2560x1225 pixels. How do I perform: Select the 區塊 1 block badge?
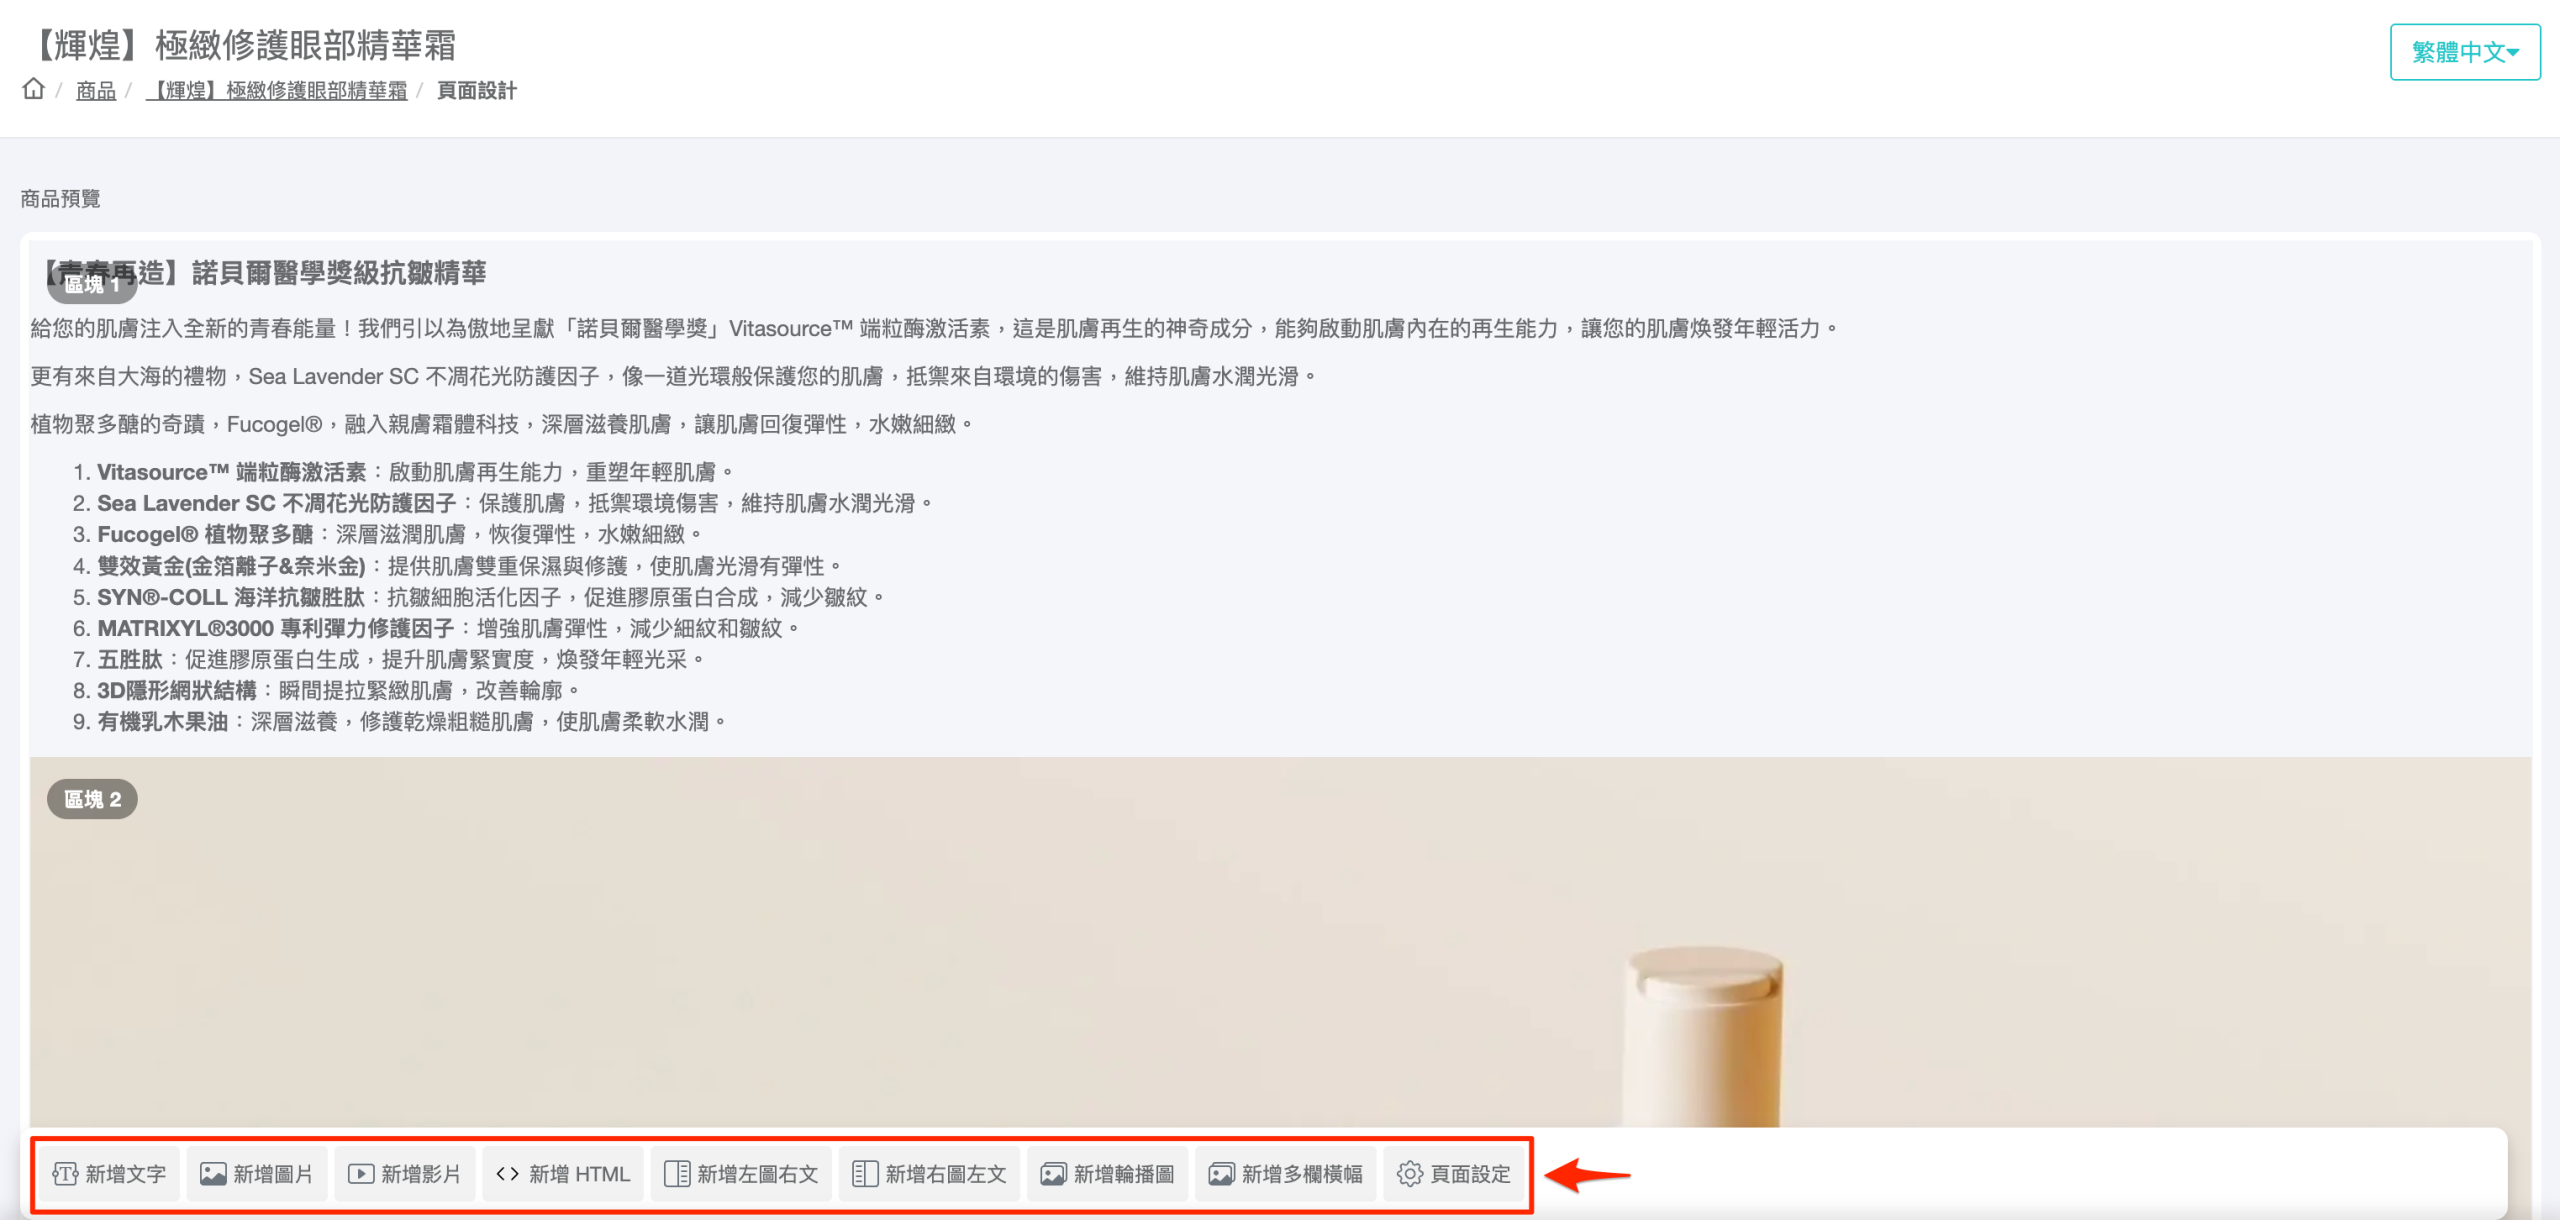click(91, 285)
